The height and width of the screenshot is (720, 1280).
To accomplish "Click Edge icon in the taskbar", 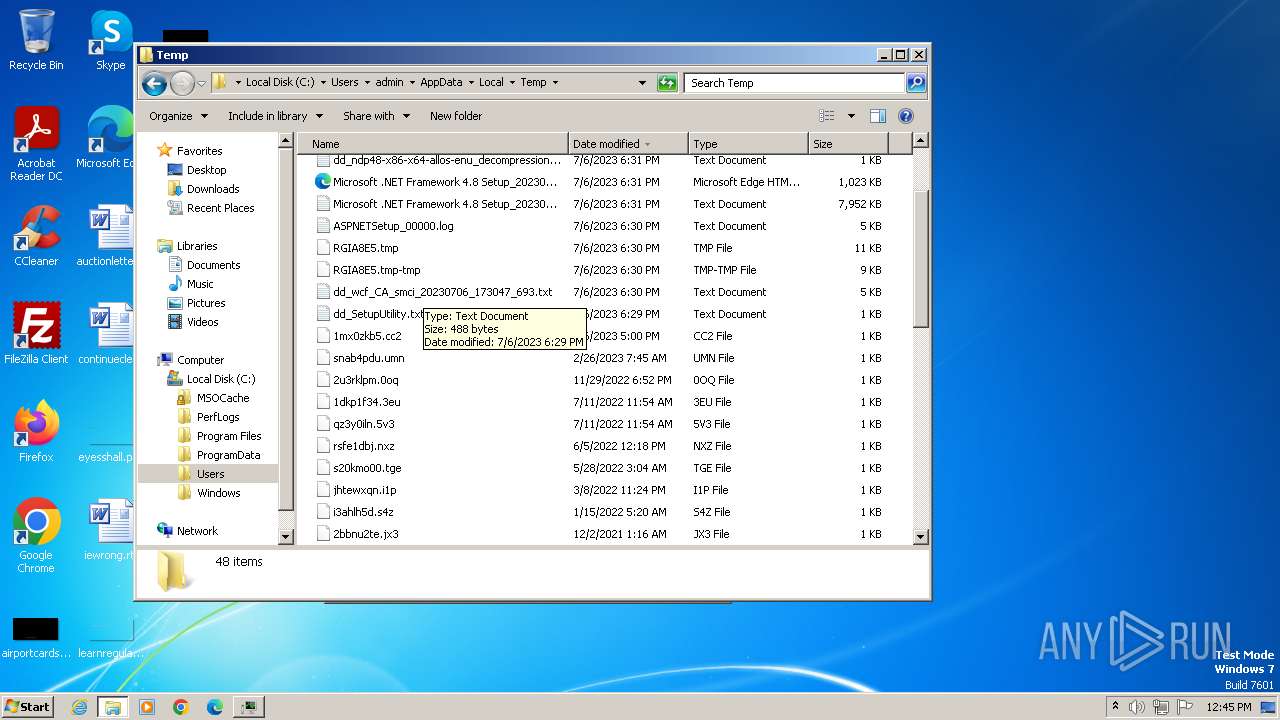I will pyautogui.click(x=215, y=707).
